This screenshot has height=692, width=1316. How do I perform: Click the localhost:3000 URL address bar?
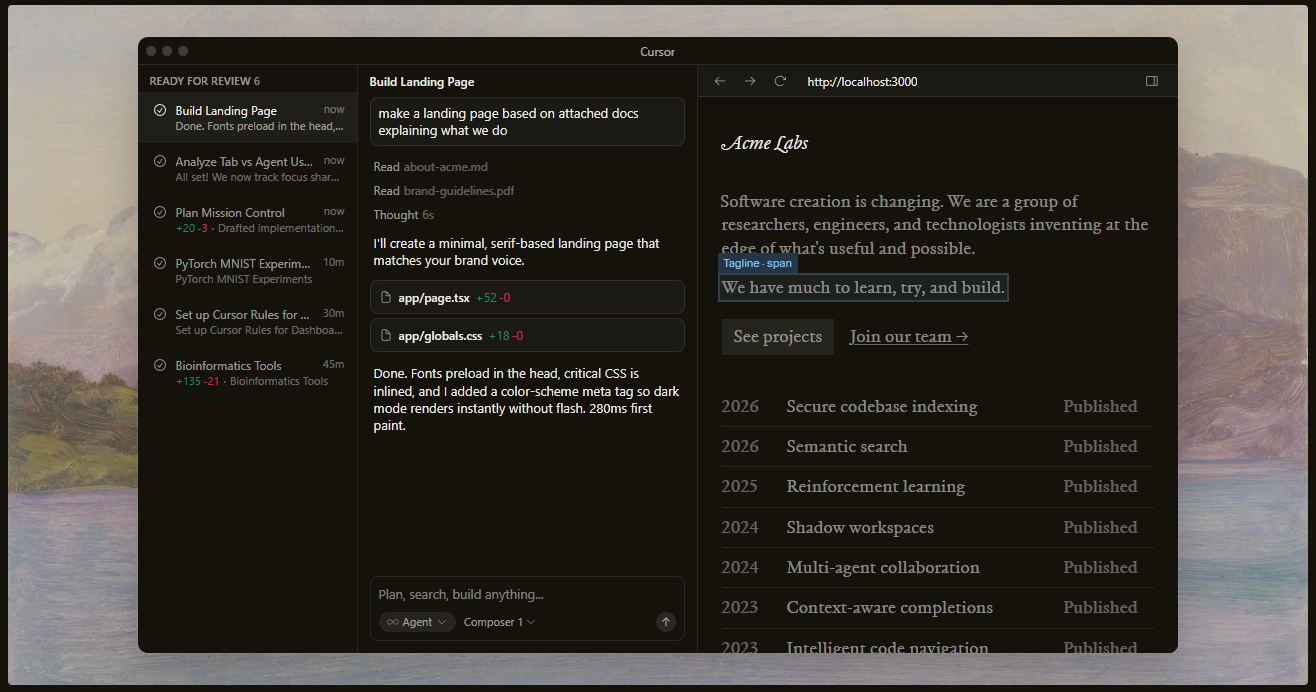[862, 82]
